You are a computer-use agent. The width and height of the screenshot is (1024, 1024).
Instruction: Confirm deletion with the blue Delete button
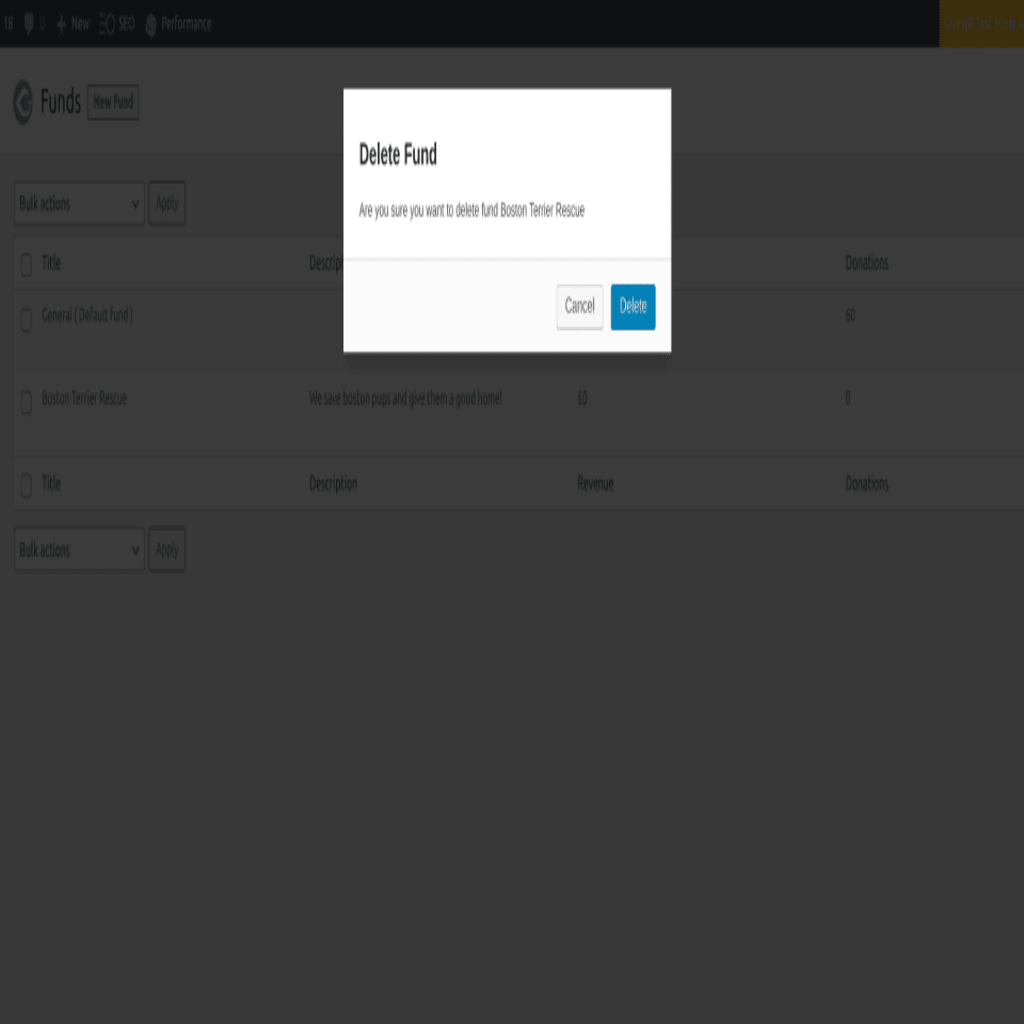point(632,306)
